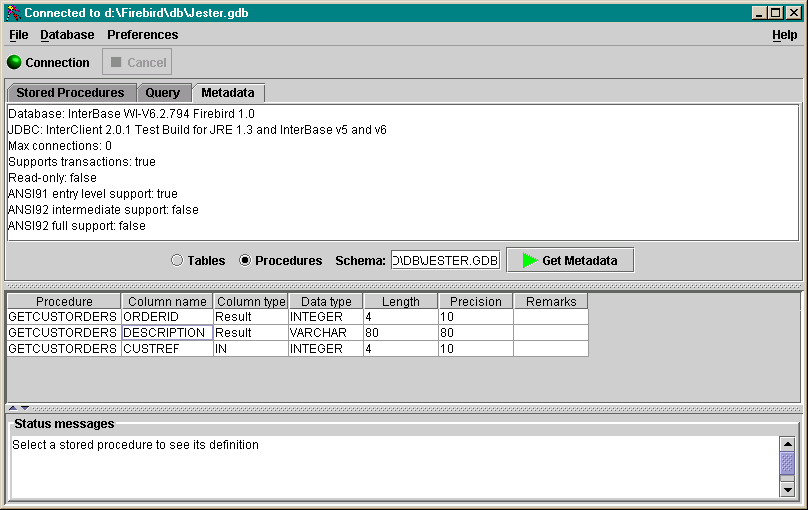The image size is (808, 510).
Task: Click the Data type column header
Action: point(326,301)
